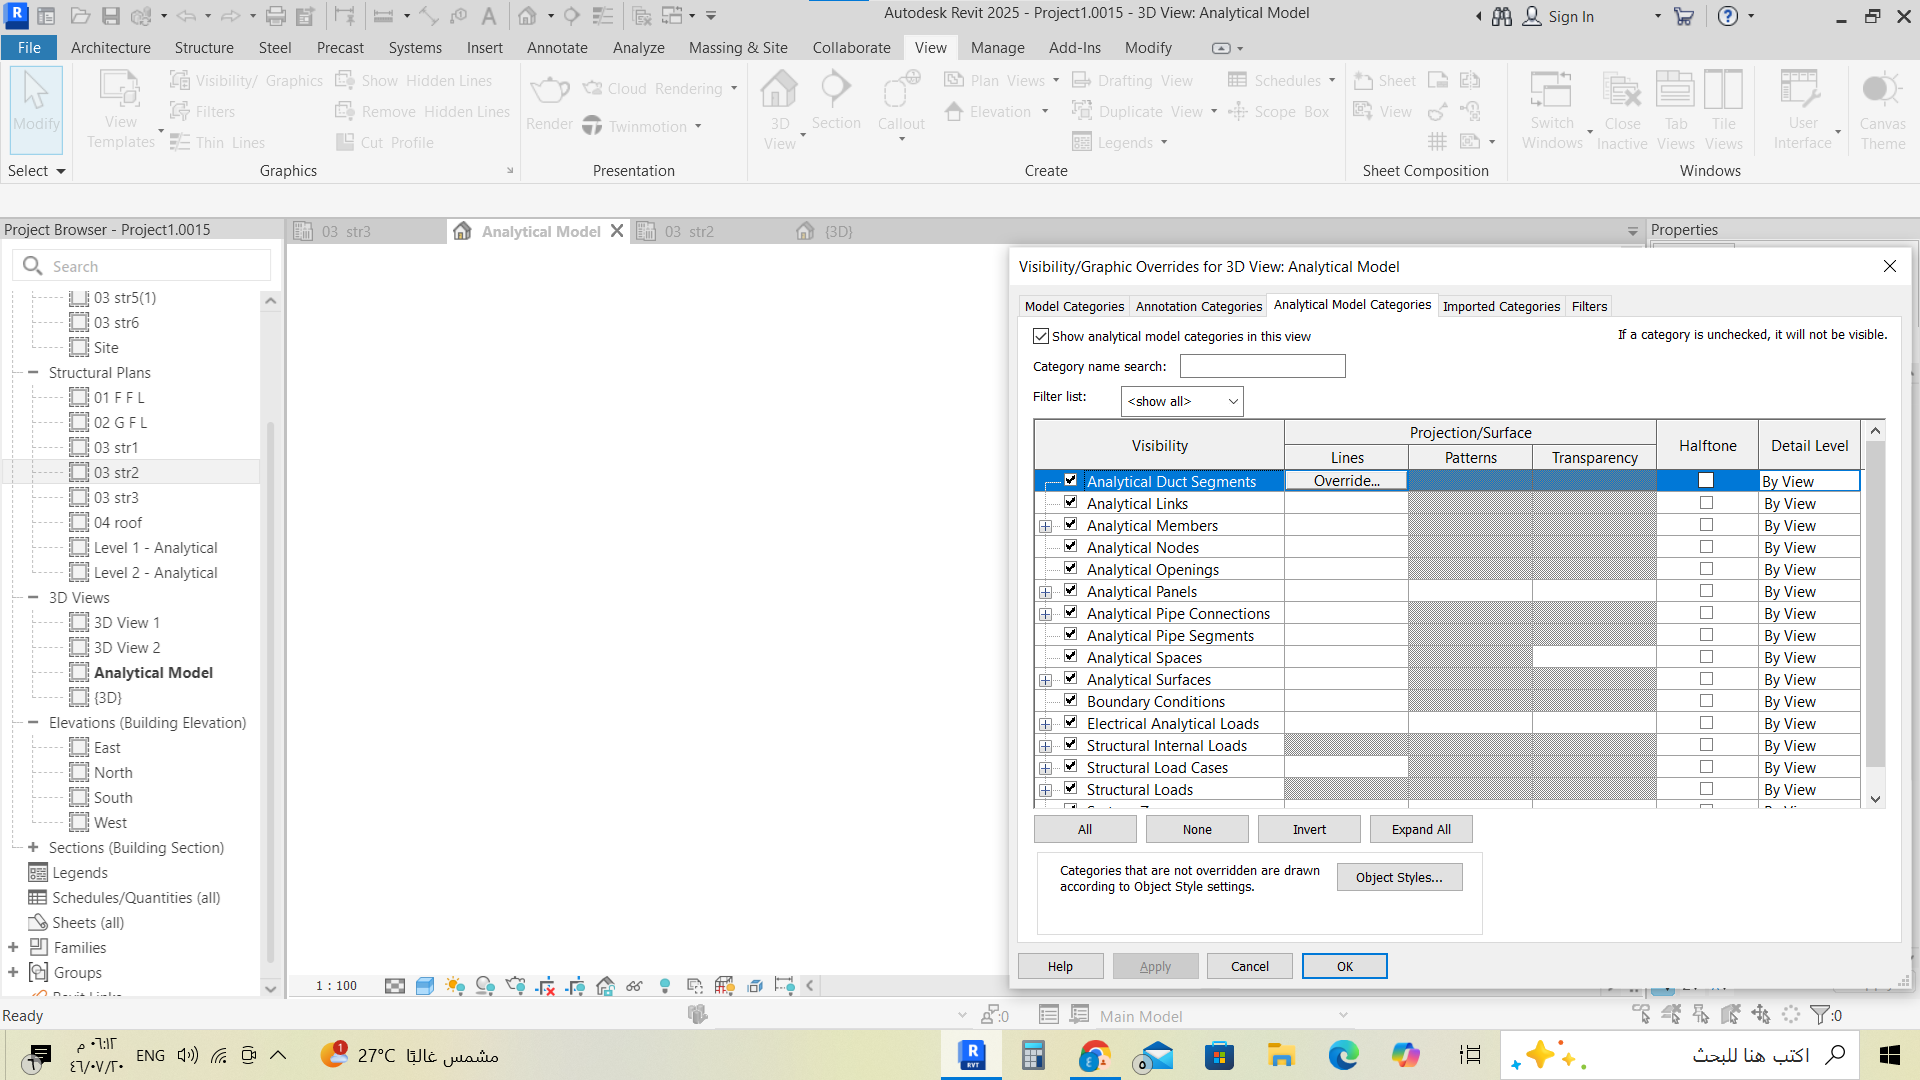
Task: Switch to the Filters tab in the dialog
Action: (x=1589, y=306)
